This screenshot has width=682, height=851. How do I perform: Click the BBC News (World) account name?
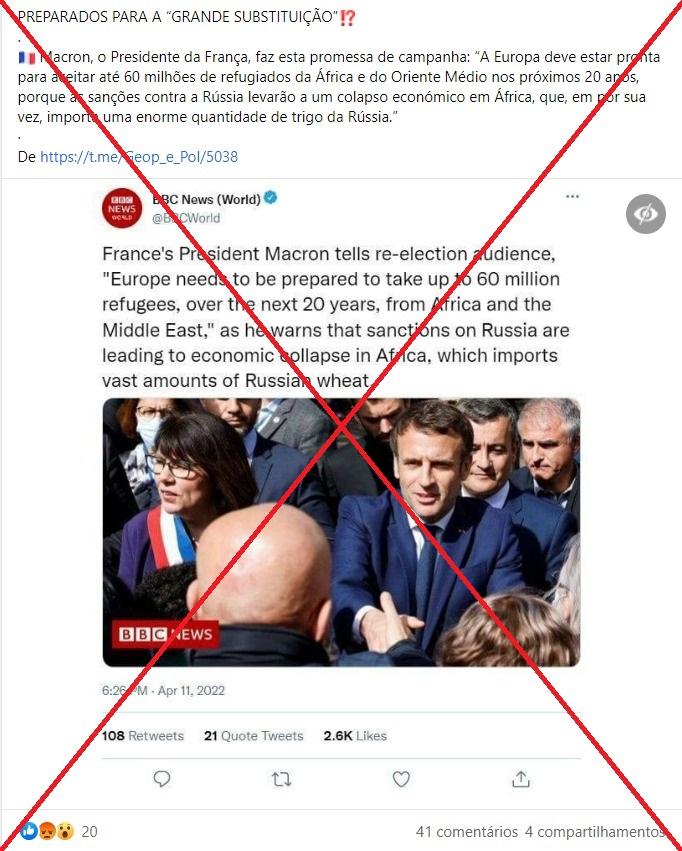click(x=207, y=199)
